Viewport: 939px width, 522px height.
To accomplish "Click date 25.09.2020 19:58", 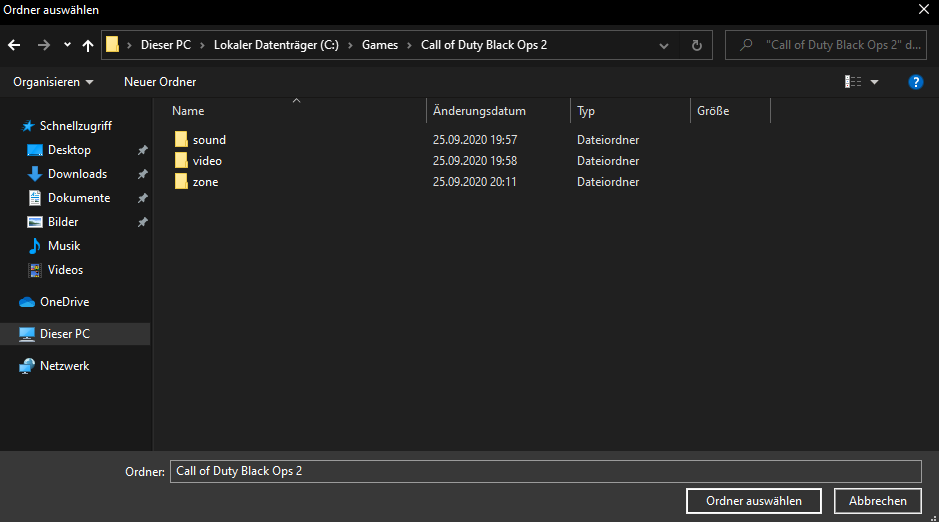I will pyautogui.click(x=475, y=160).
